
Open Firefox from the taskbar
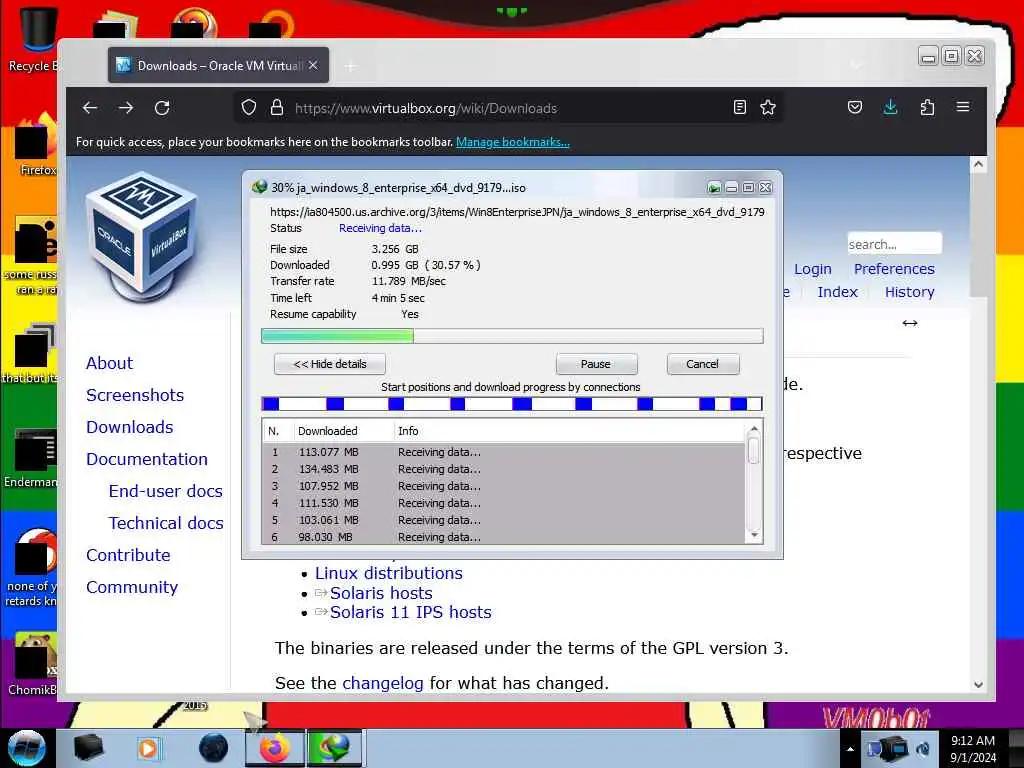274,748
